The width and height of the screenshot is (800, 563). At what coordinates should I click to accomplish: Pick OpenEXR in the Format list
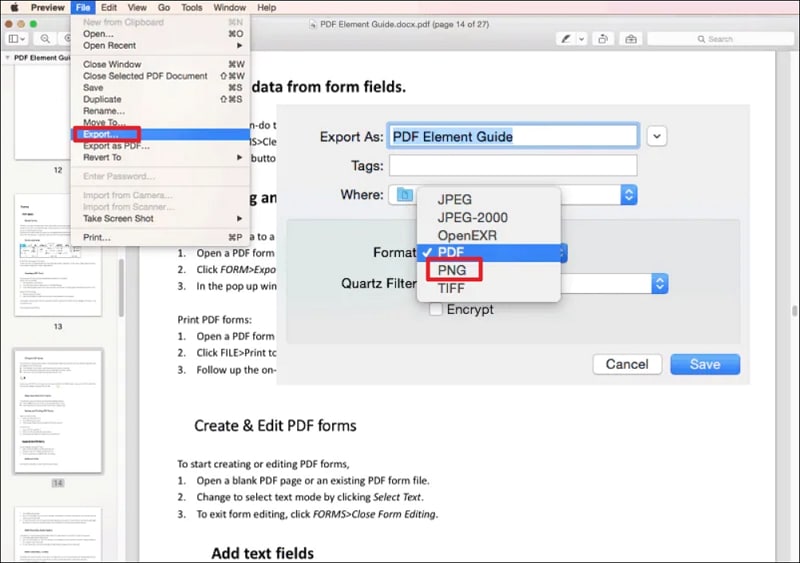point(488,235)
